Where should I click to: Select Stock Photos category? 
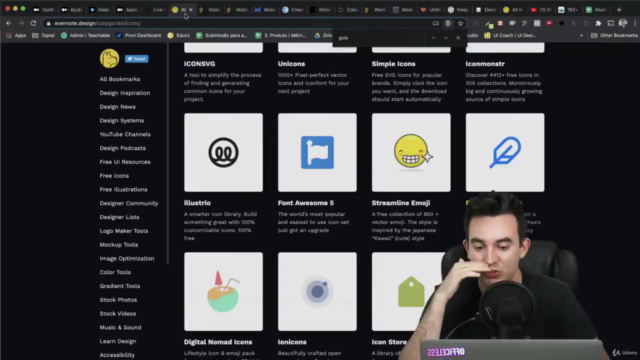pos(118,300)
